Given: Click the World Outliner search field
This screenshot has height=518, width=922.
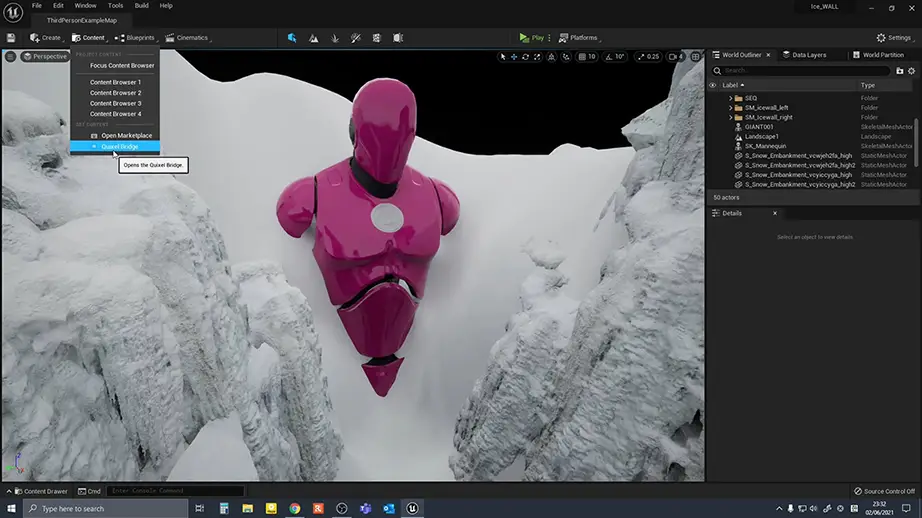Looking at the screenshot, I should (x=800, y=71).
